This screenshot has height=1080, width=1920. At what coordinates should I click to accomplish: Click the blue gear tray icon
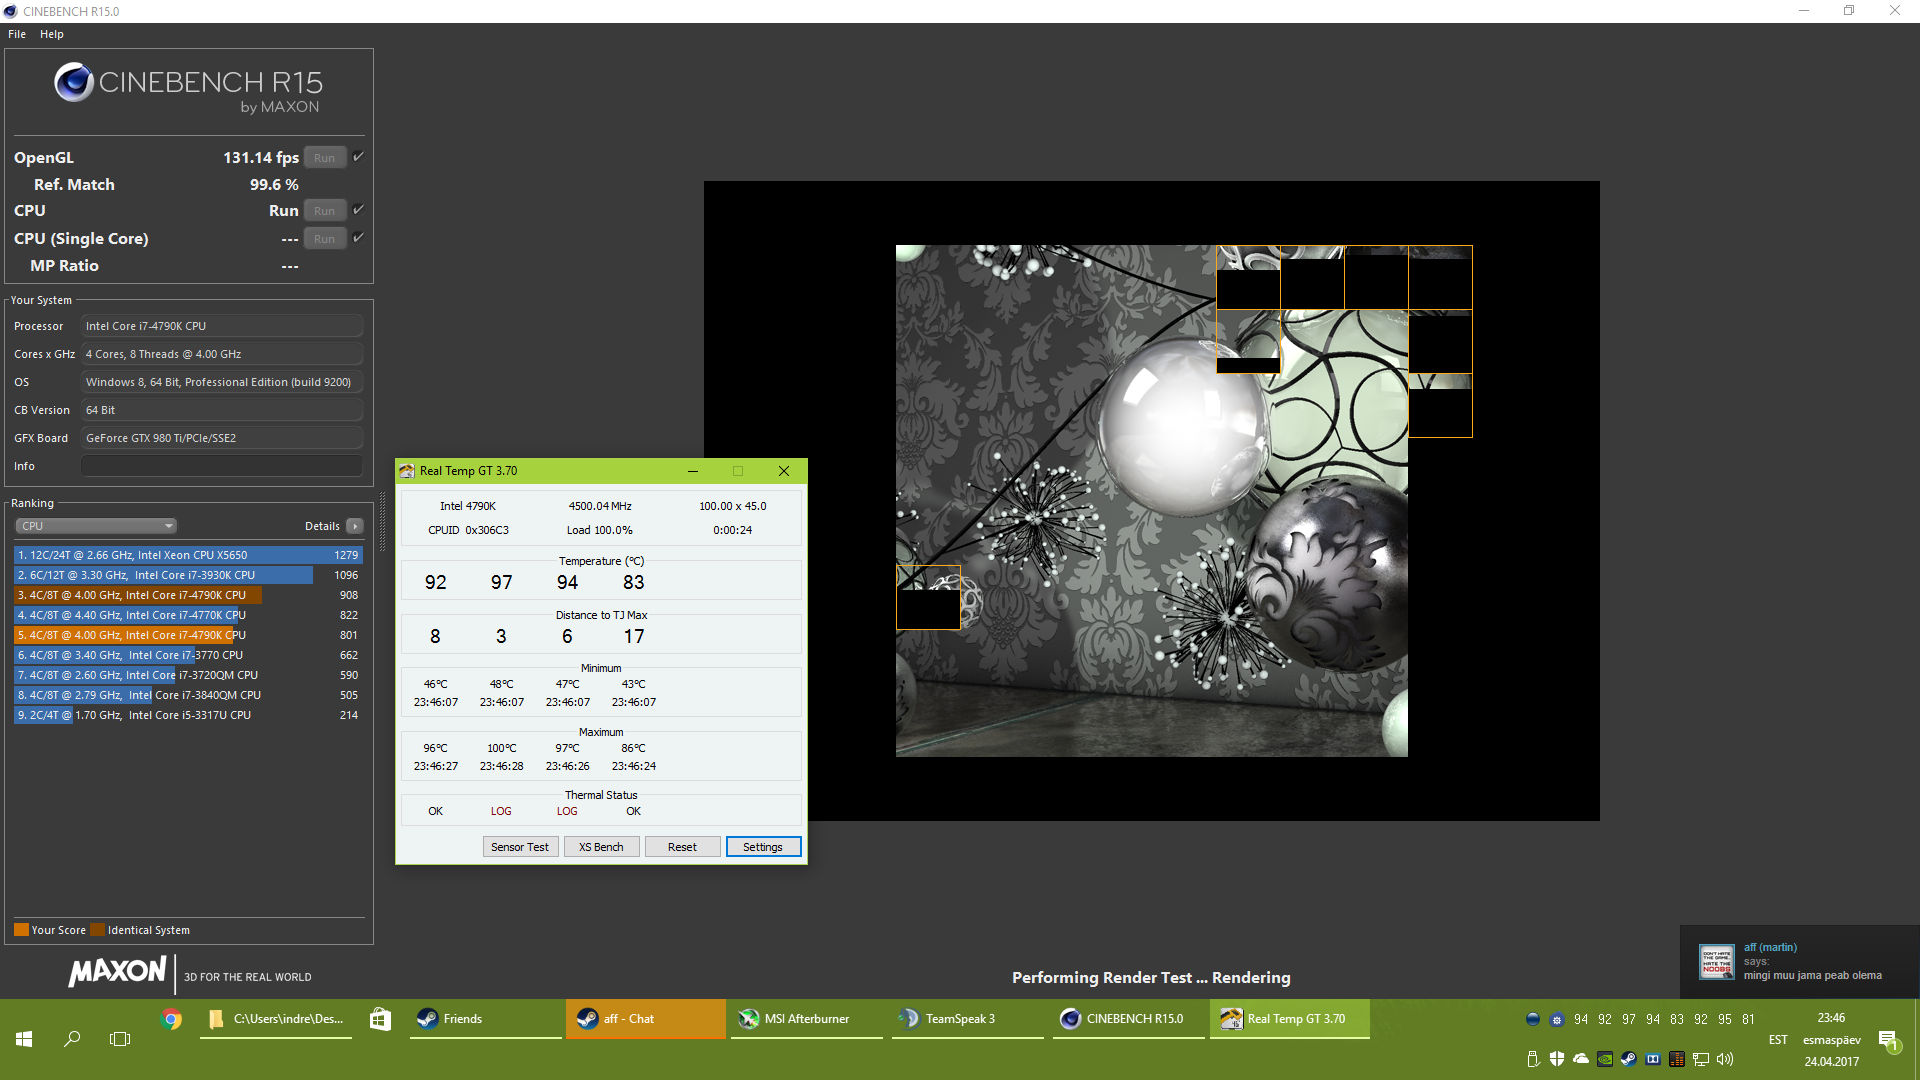pos(1557,1019)
